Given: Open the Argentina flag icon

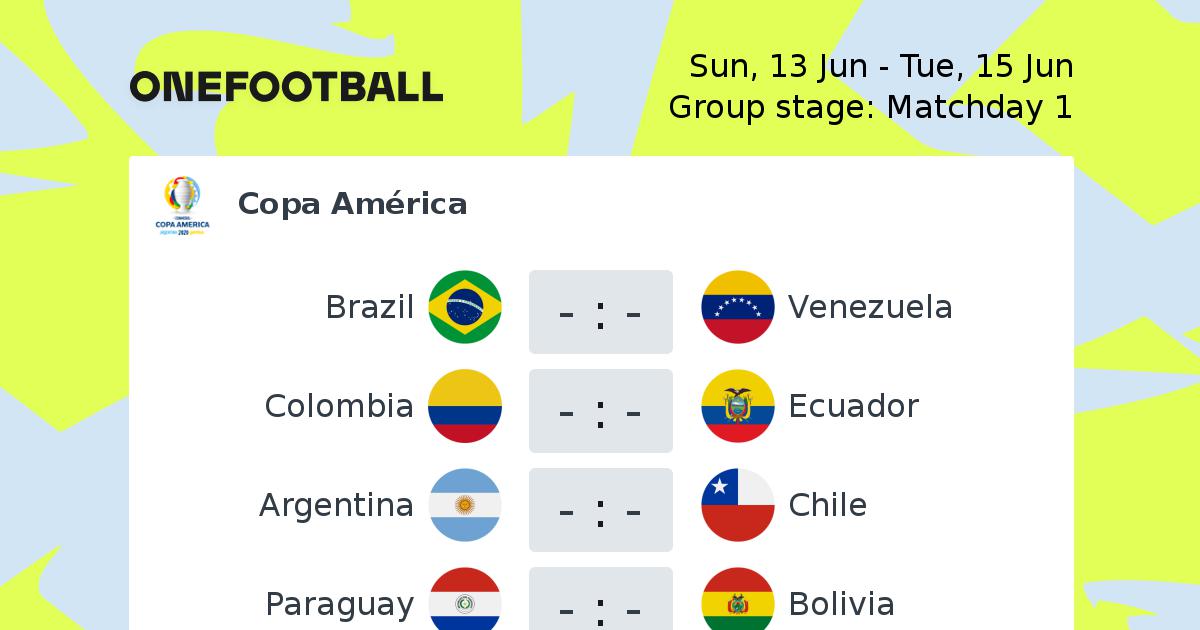Looking at the screenshot, I should (x=465, y=505).
